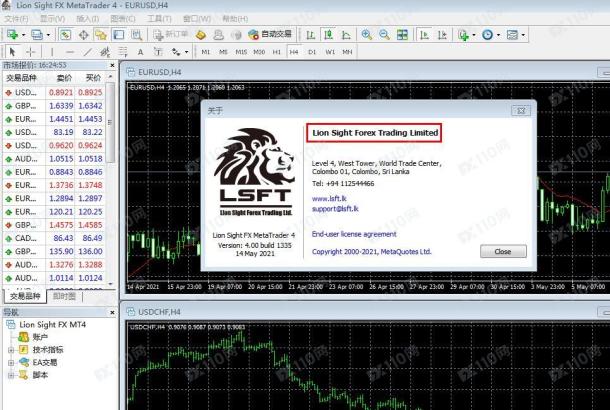Viewport: 610px width, 410px height.
Task: Open the Indicators list dropdown
Action: tap(473, 35)
